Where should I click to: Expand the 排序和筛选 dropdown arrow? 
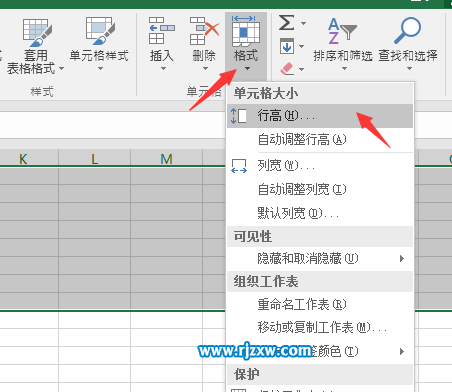pos(345,69)
